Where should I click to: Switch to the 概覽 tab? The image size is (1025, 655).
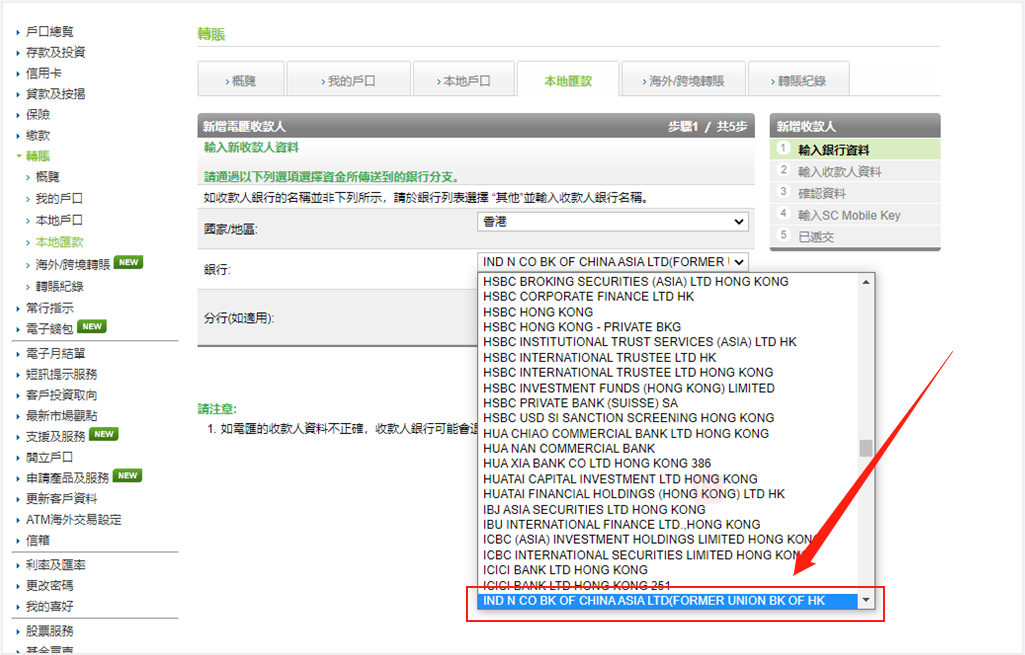click(x=241, y=80)
